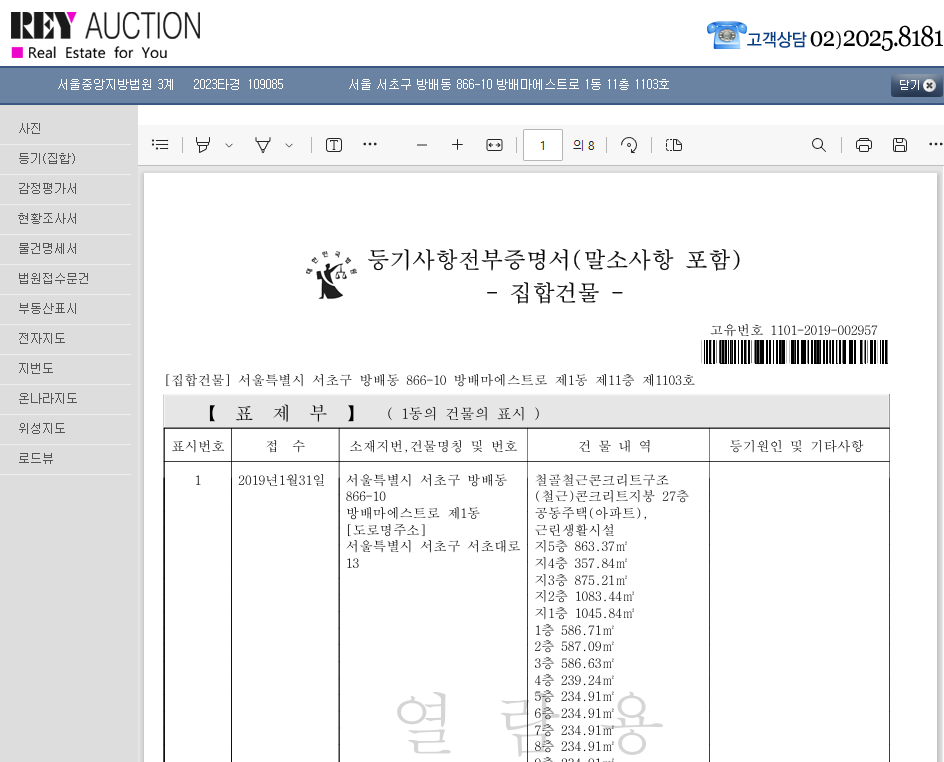944x762 pixels.
Task: Click the REY AUCTION logo
Action: [x=106, y=36]
